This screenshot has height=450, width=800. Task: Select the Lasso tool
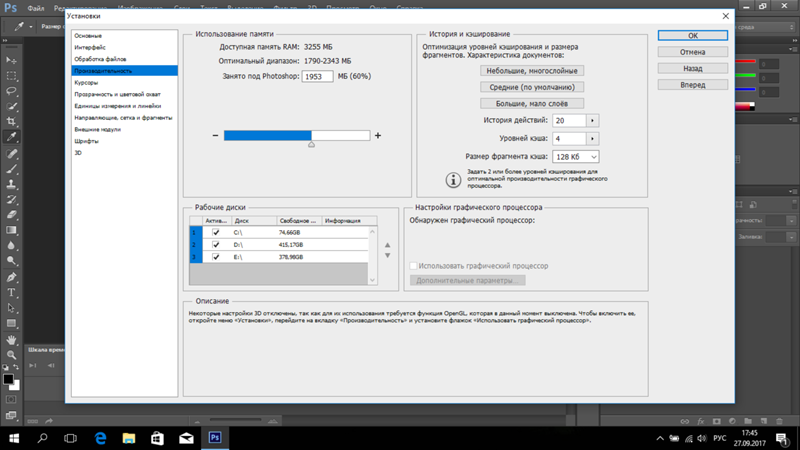pyautogui.click(x=11, y=91)
